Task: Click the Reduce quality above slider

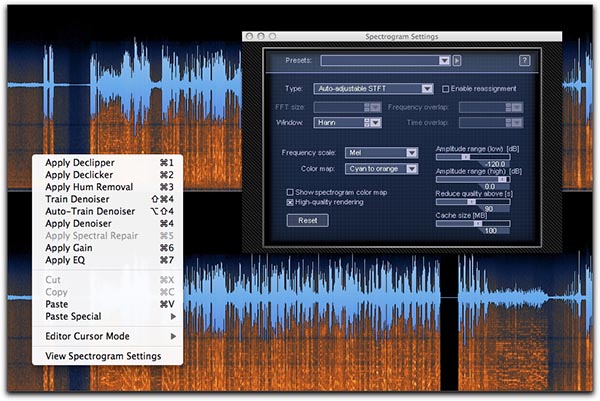Action: coord(473,202)
